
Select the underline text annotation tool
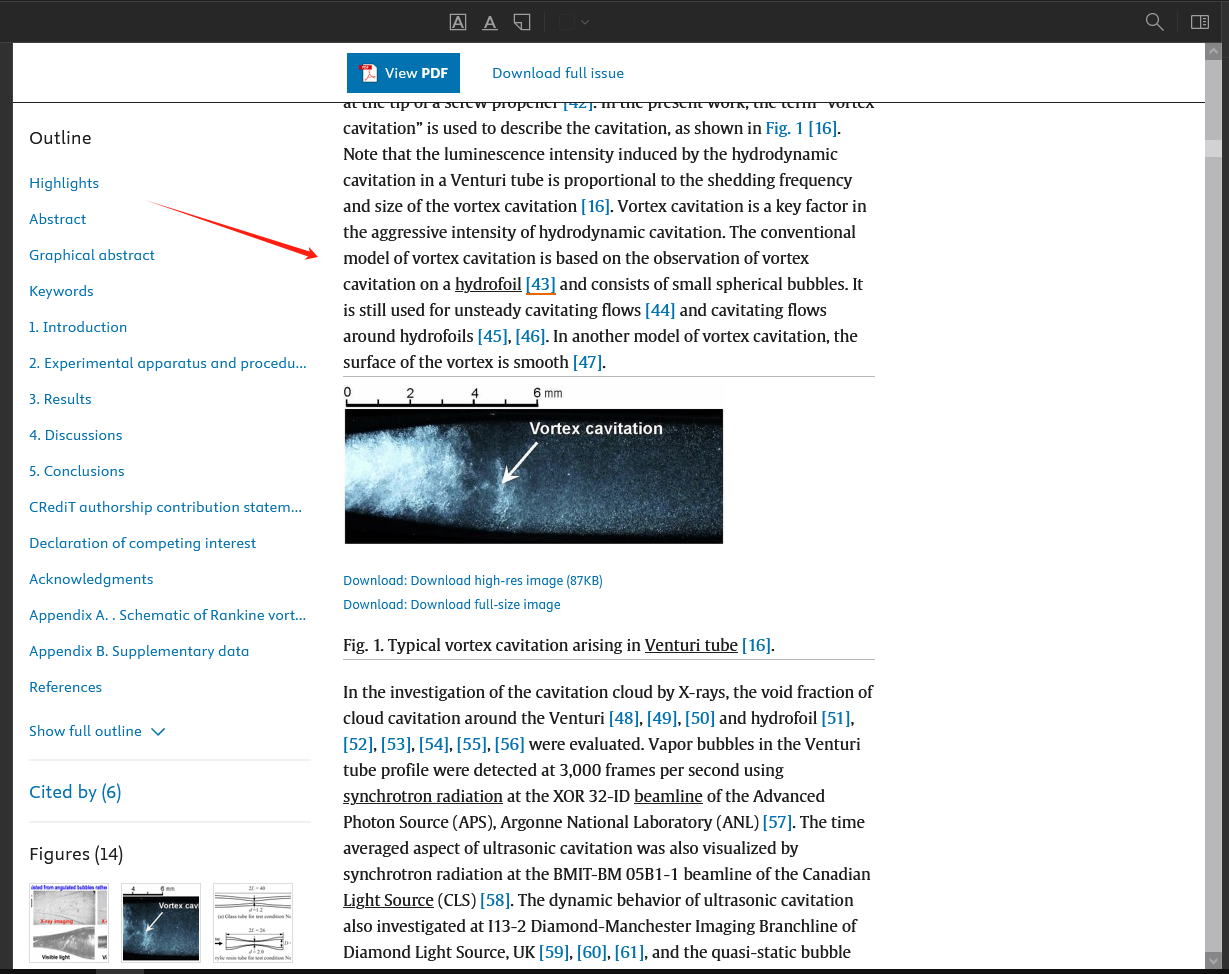[x=490, y=22]
